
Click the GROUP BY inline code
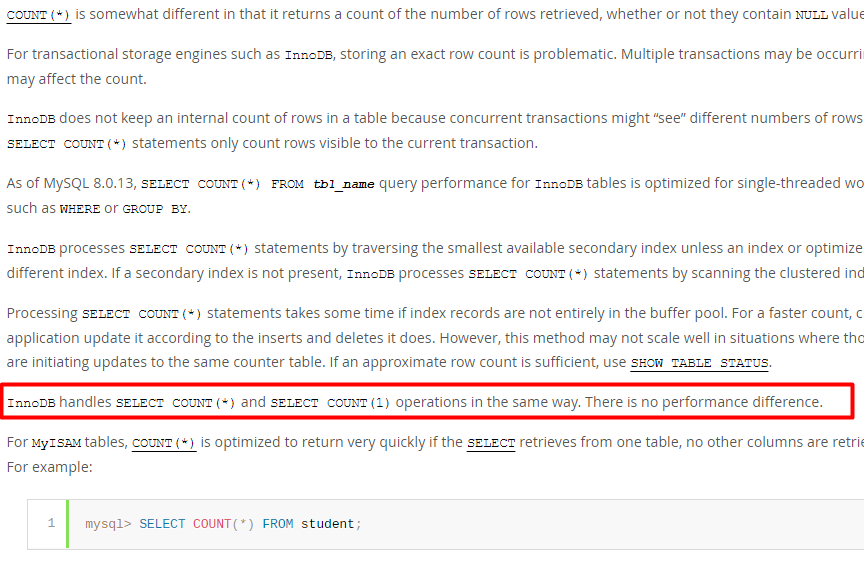tap(155, 209)
